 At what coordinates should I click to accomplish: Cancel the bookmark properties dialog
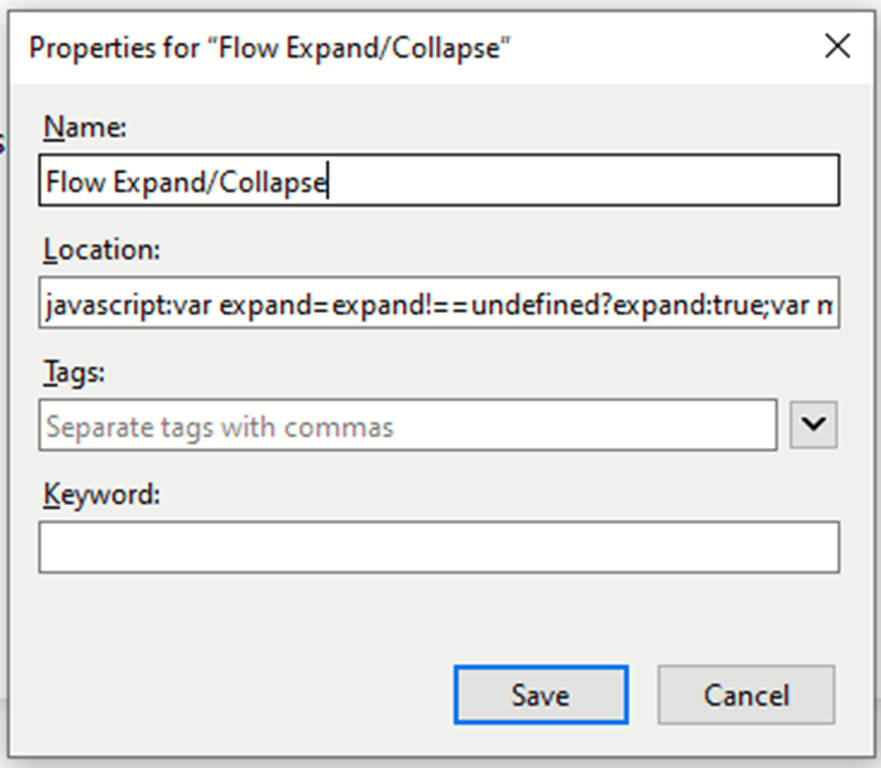coord(745,694)
